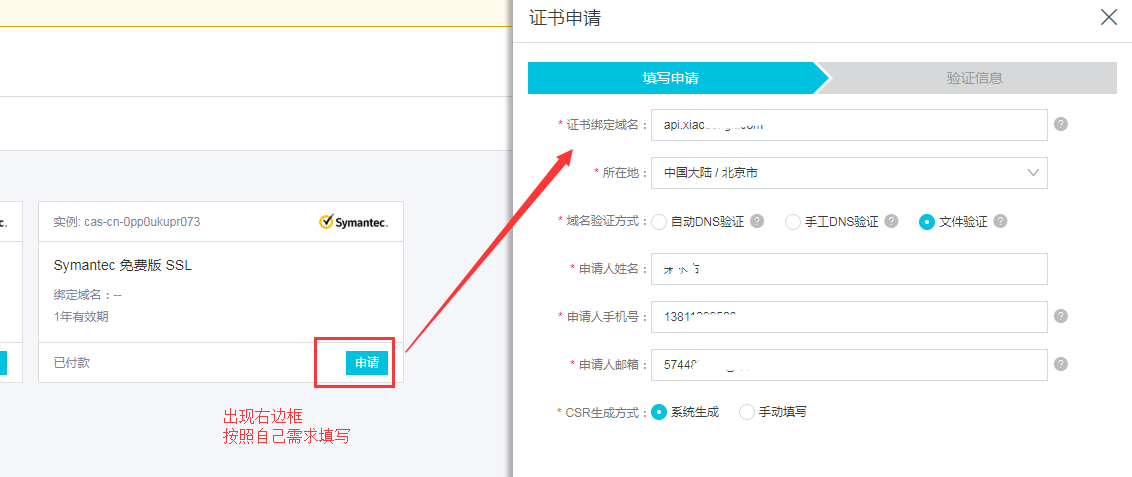Click help icon beside 申请人邮箱 field
1132x477 pixels.
tap(1061, 364)
